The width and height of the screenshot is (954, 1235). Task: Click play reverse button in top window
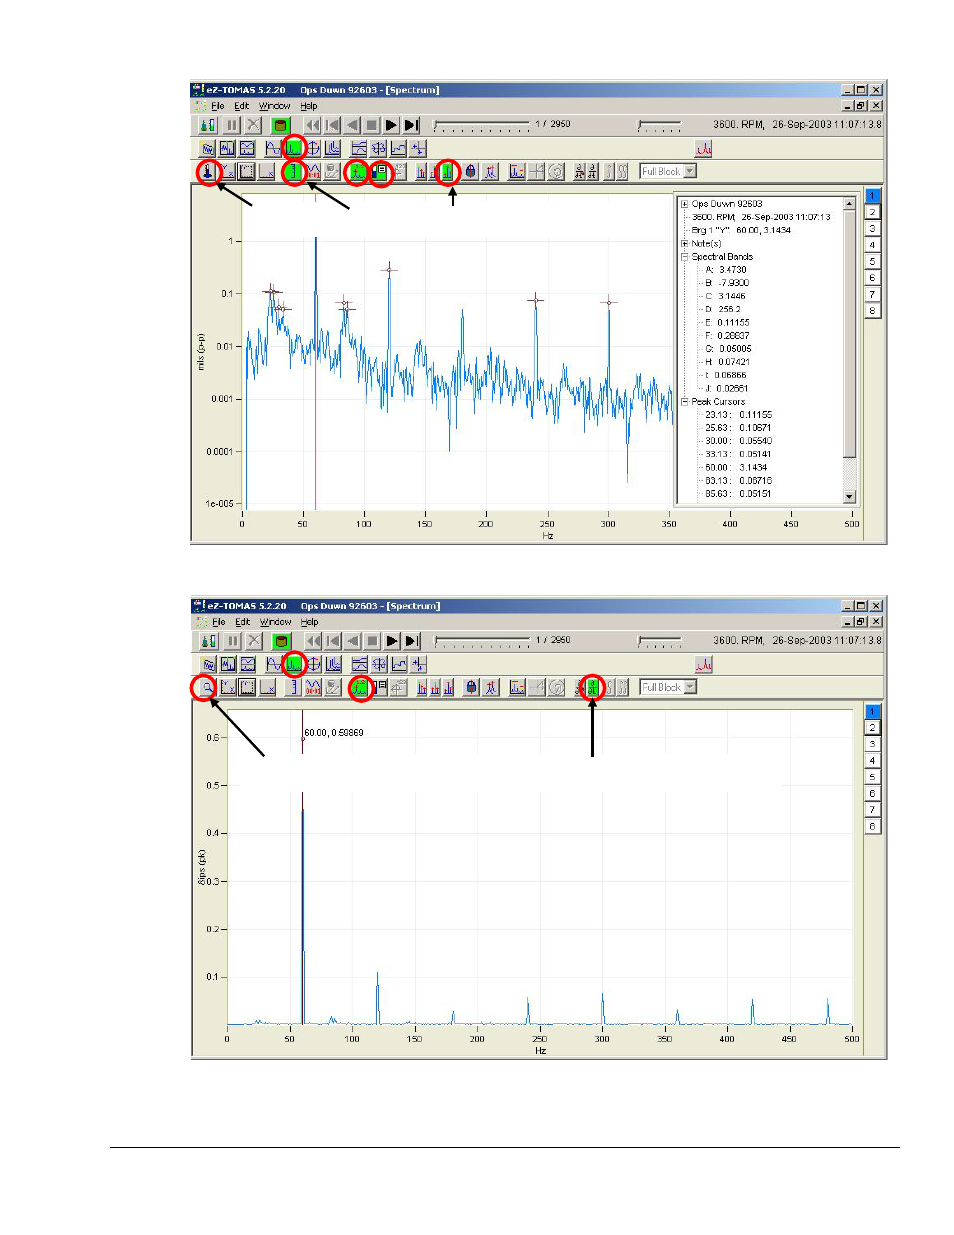[x=353, y=125]
